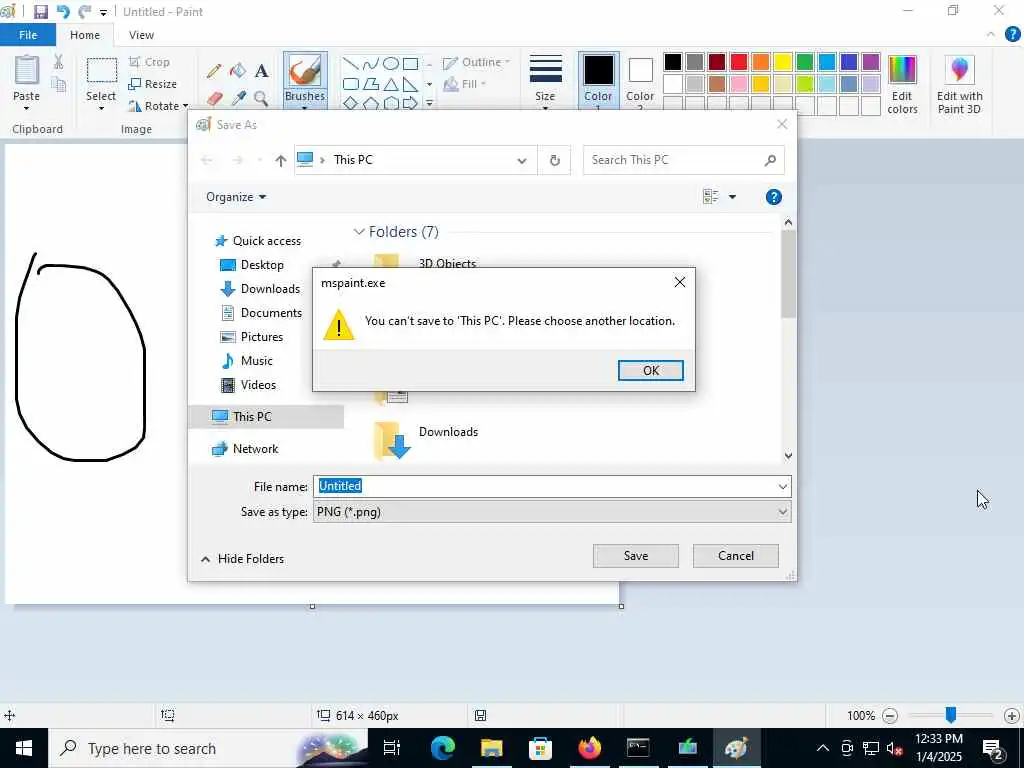The image size is (1024, 768).
Task: Switch to the Home tab
Action: (x=85, y=35)
